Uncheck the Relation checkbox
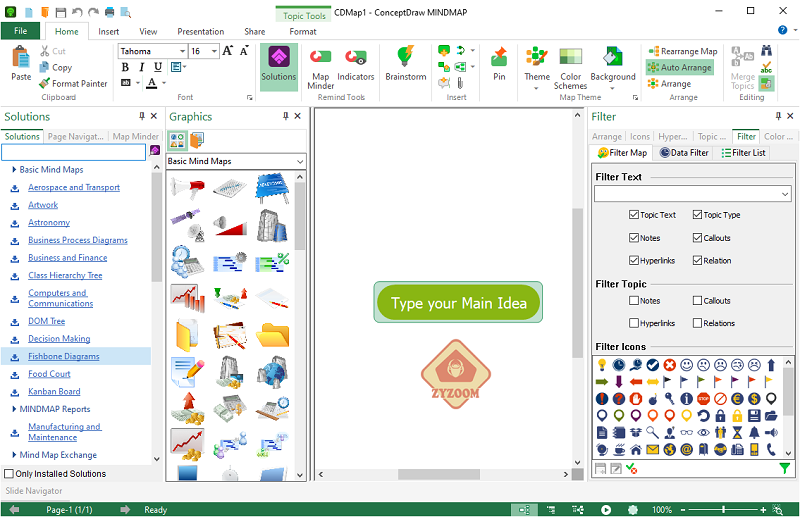The height and width of the screenshot is (517, 800). coord(697,260)
